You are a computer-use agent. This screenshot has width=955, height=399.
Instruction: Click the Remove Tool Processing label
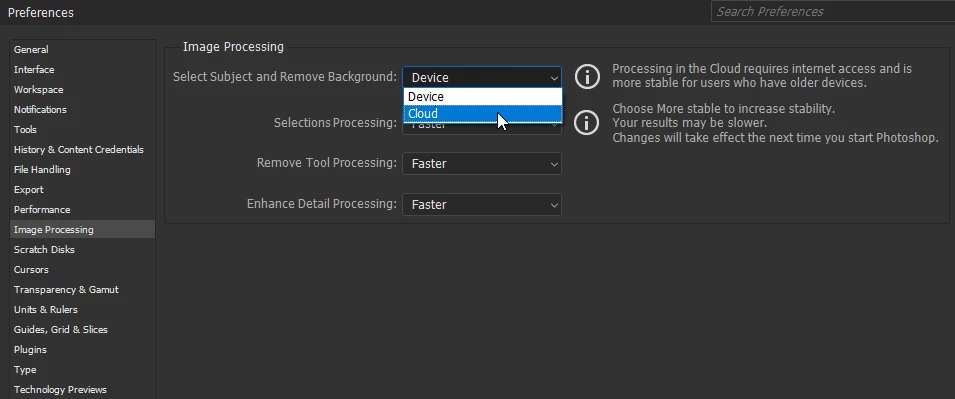tap(326, 163)
